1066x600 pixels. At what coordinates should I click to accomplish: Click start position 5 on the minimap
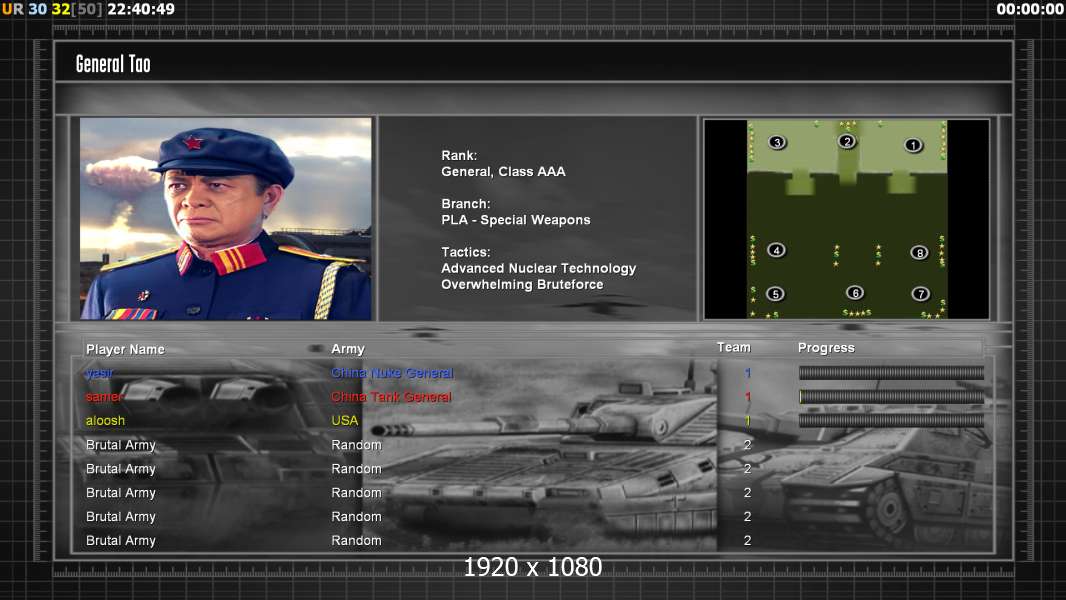click(x=775, y=294)
